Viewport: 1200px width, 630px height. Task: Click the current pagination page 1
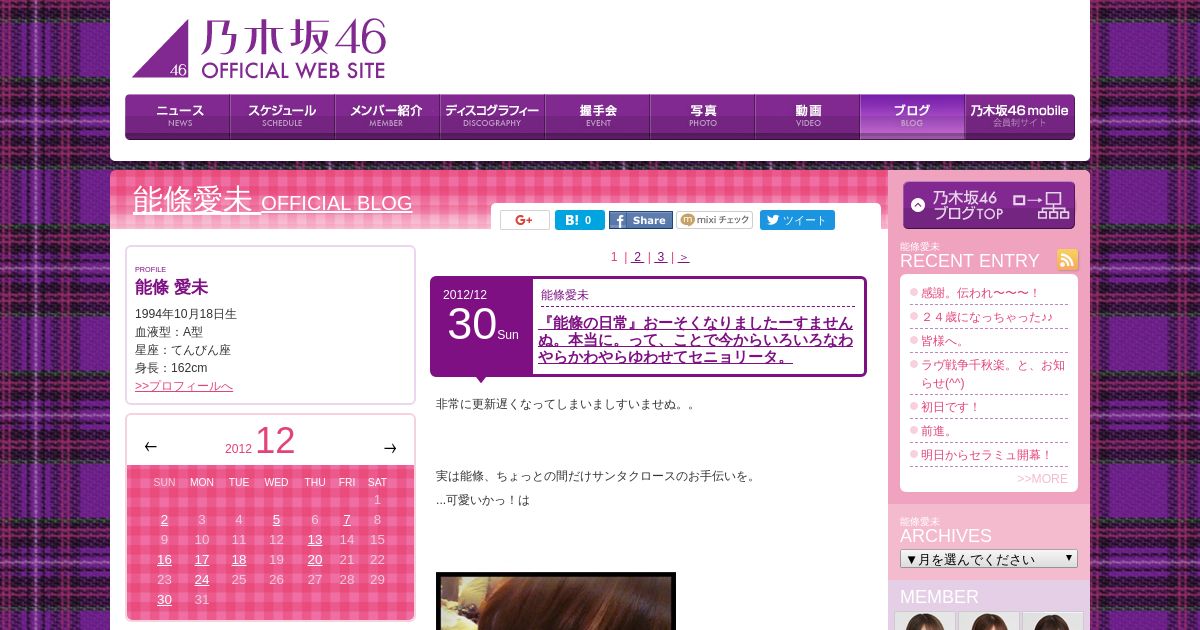pos(614,257)
